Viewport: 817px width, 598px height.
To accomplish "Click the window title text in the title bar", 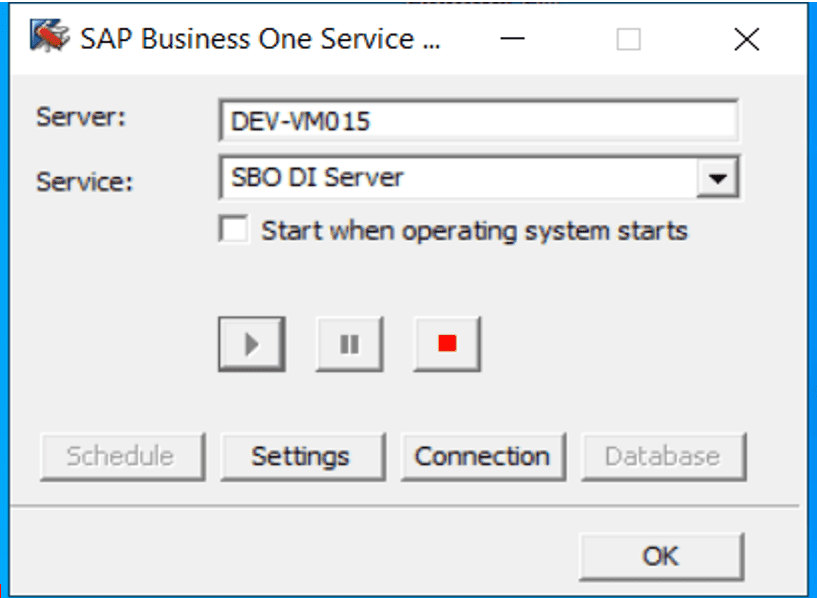I will click(x=260, y=39).
